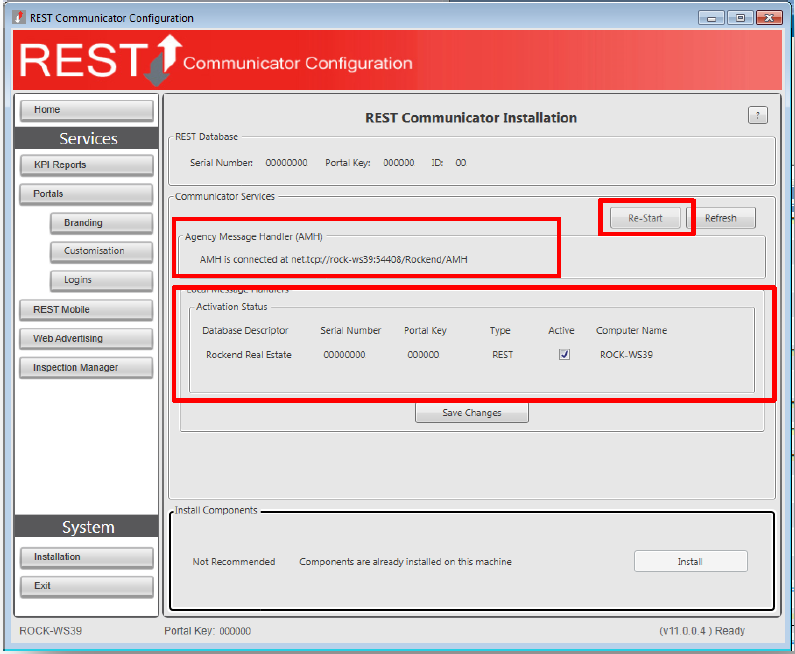Re-Start the communicator services
Viewport: 795px width, 654px height.
click(645, 218)
